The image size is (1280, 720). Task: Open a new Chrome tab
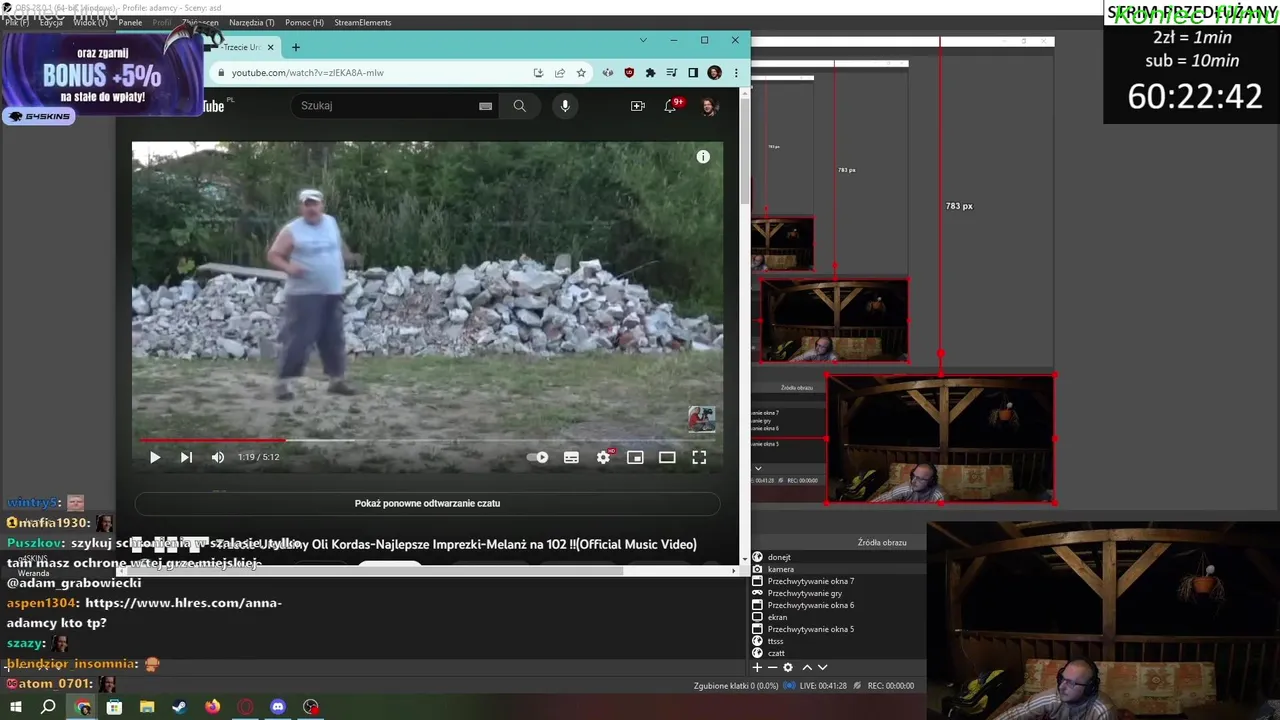[296, 47]
